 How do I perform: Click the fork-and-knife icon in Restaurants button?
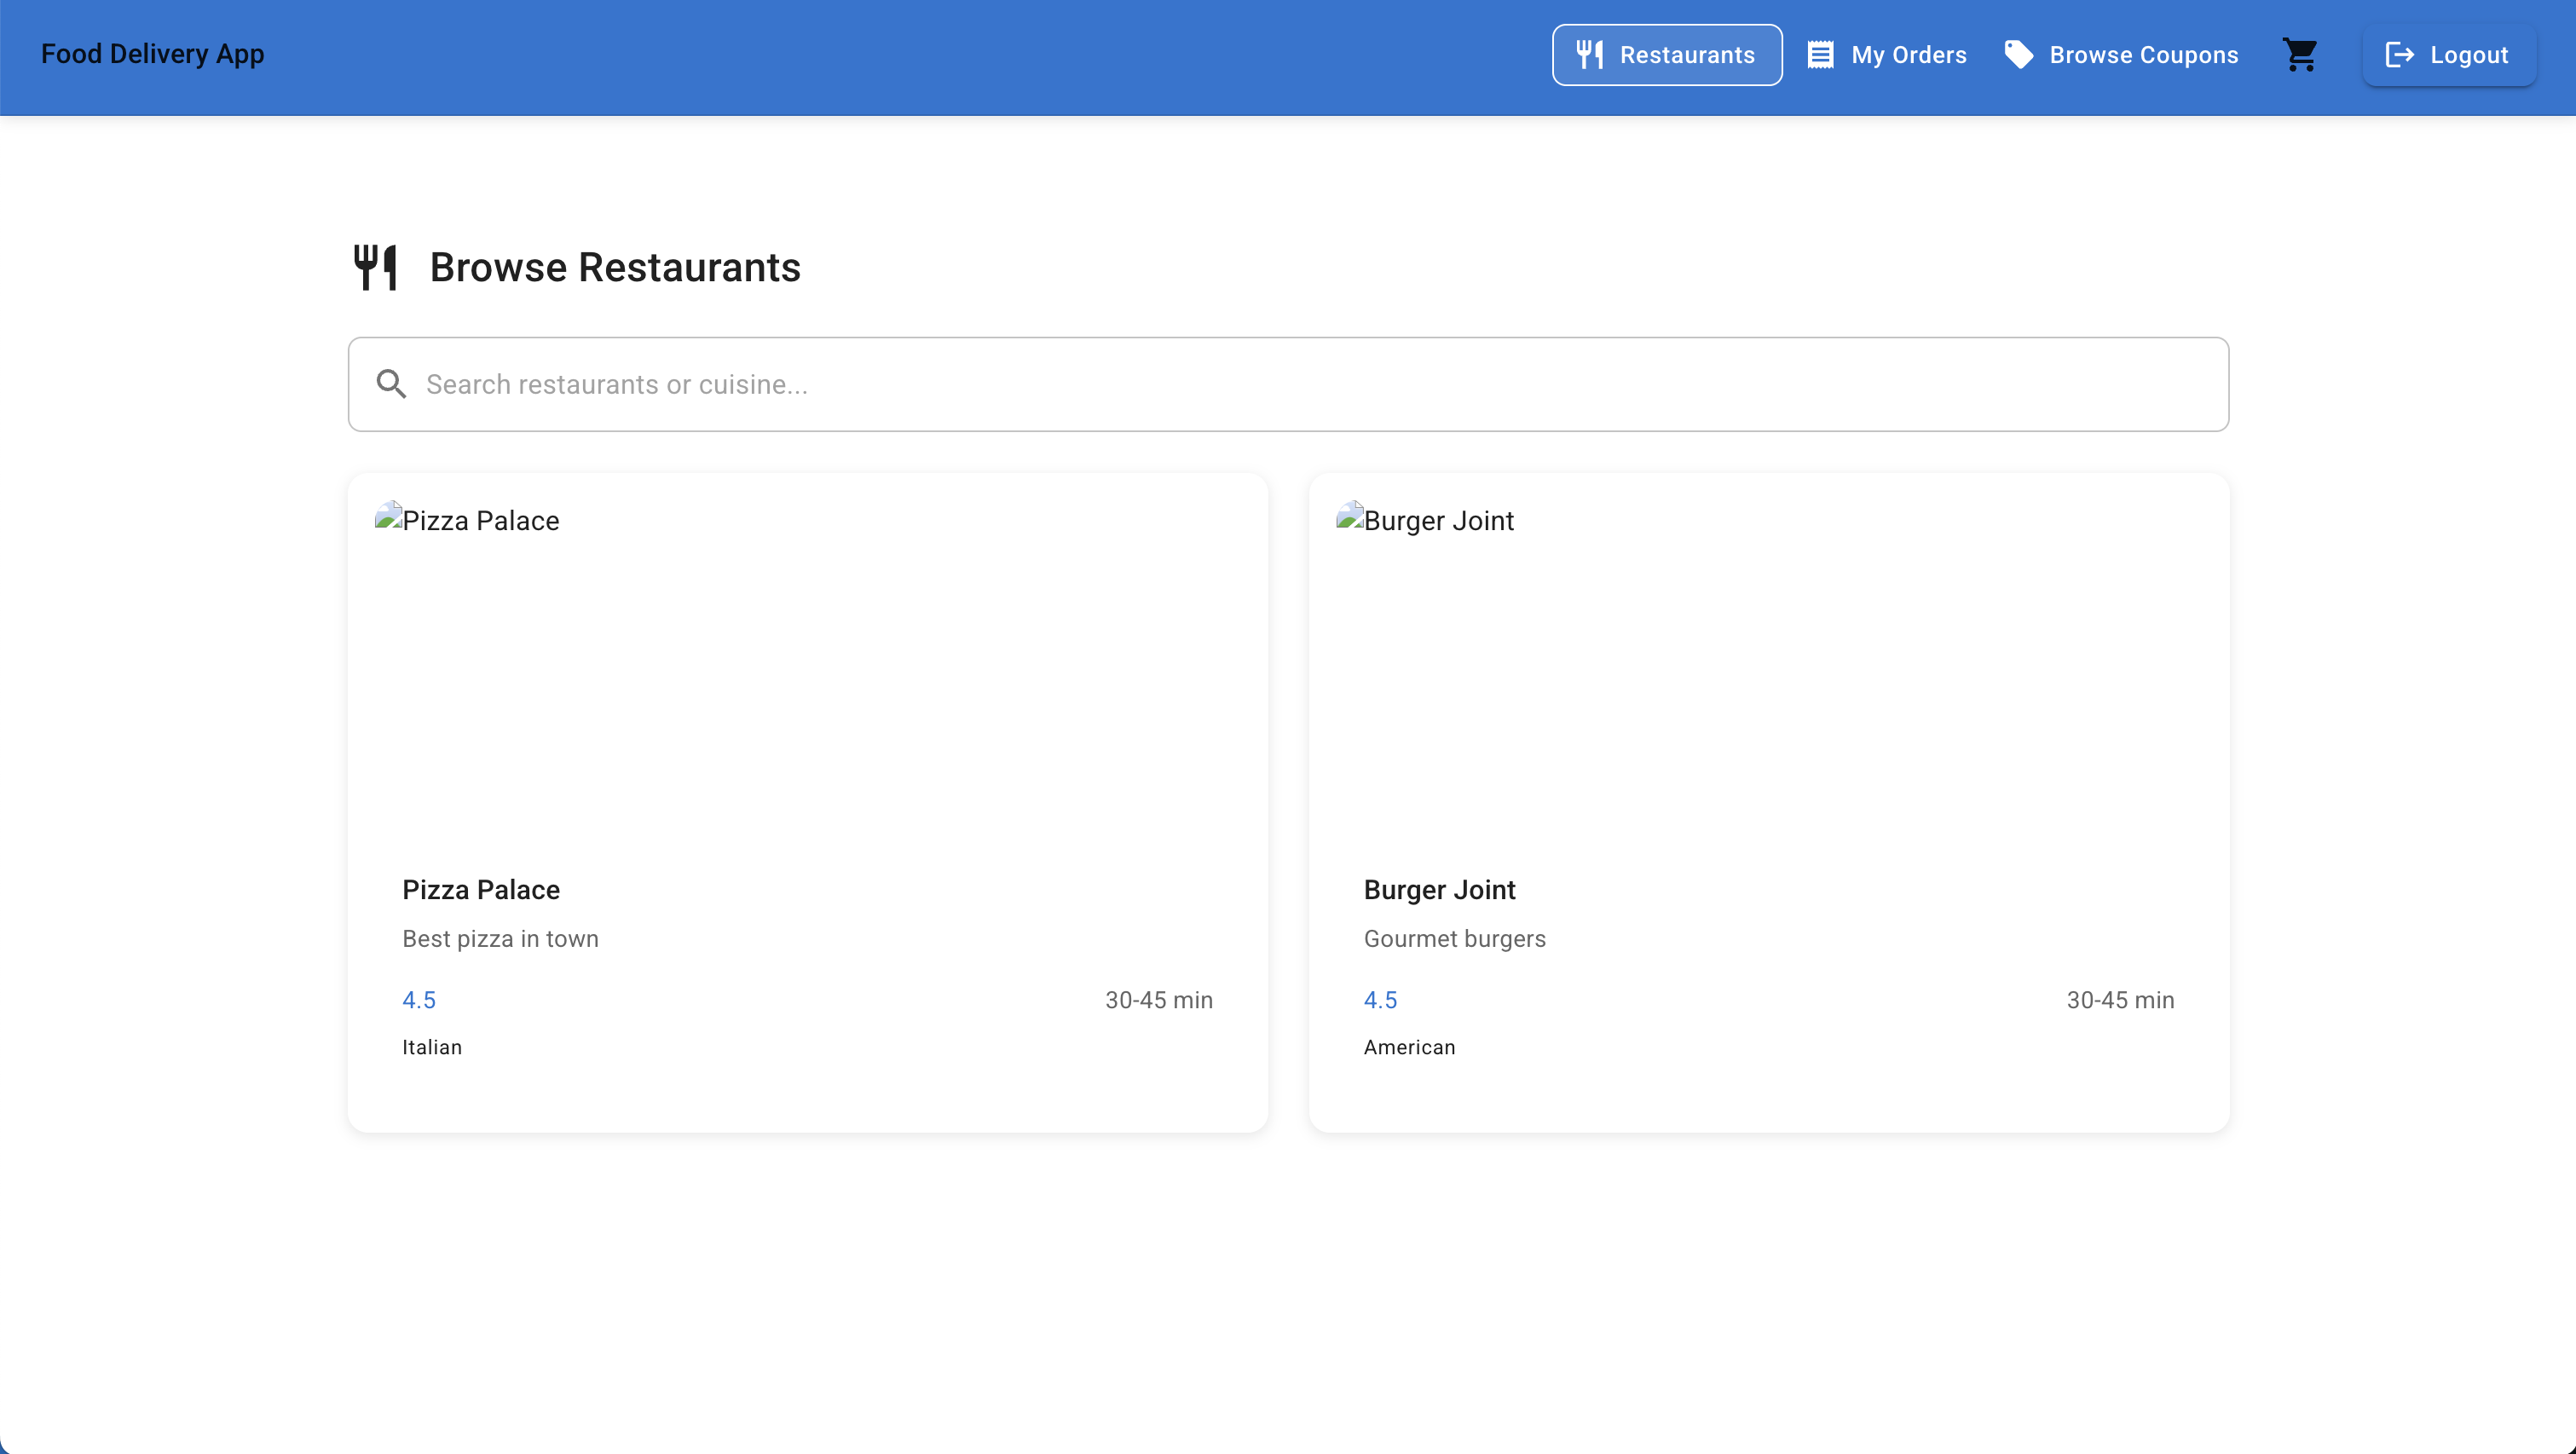[x=1590, y=55]
